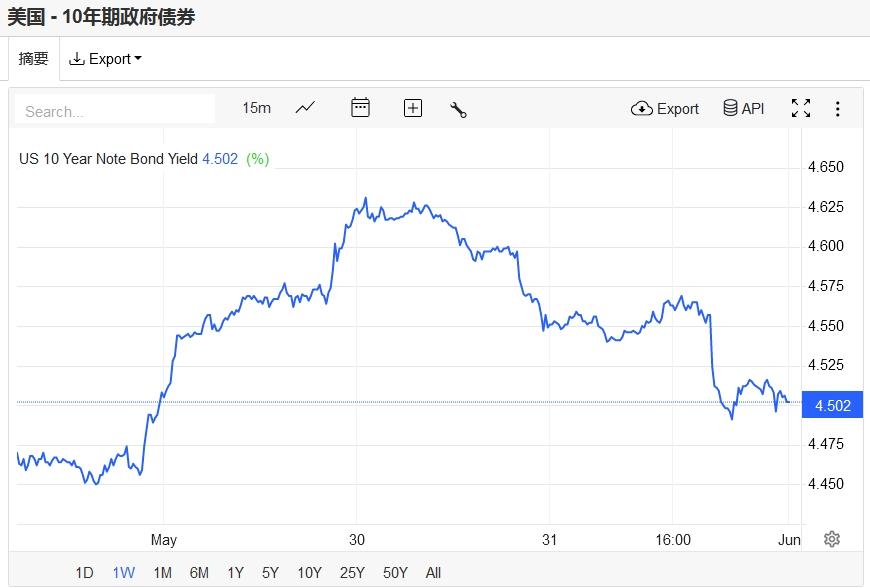Click the Search input field
Screen dimensions: 870x588
coord(115,110)
